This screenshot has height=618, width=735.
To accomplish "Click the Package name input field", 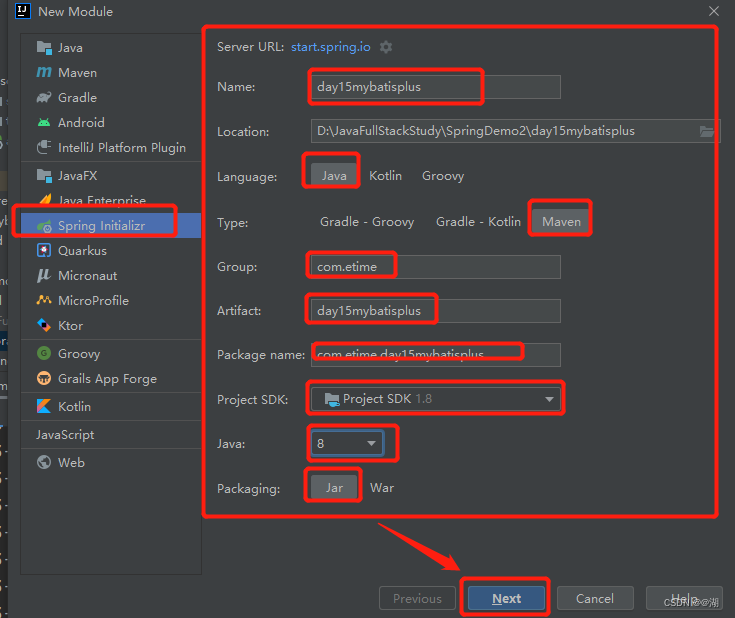I will point(435,355).
